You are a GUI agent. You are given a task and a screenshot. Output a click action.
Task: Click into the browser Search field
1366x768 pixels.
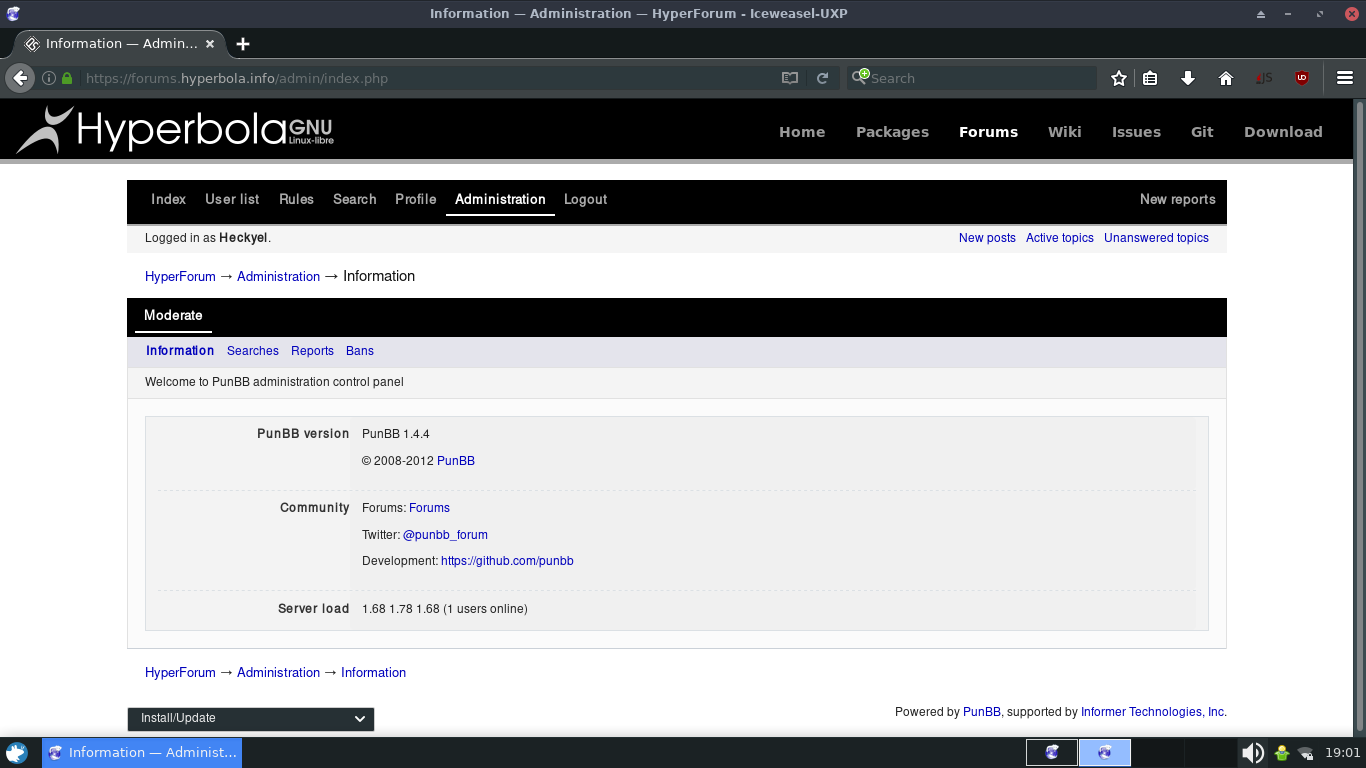click(980, 78)
